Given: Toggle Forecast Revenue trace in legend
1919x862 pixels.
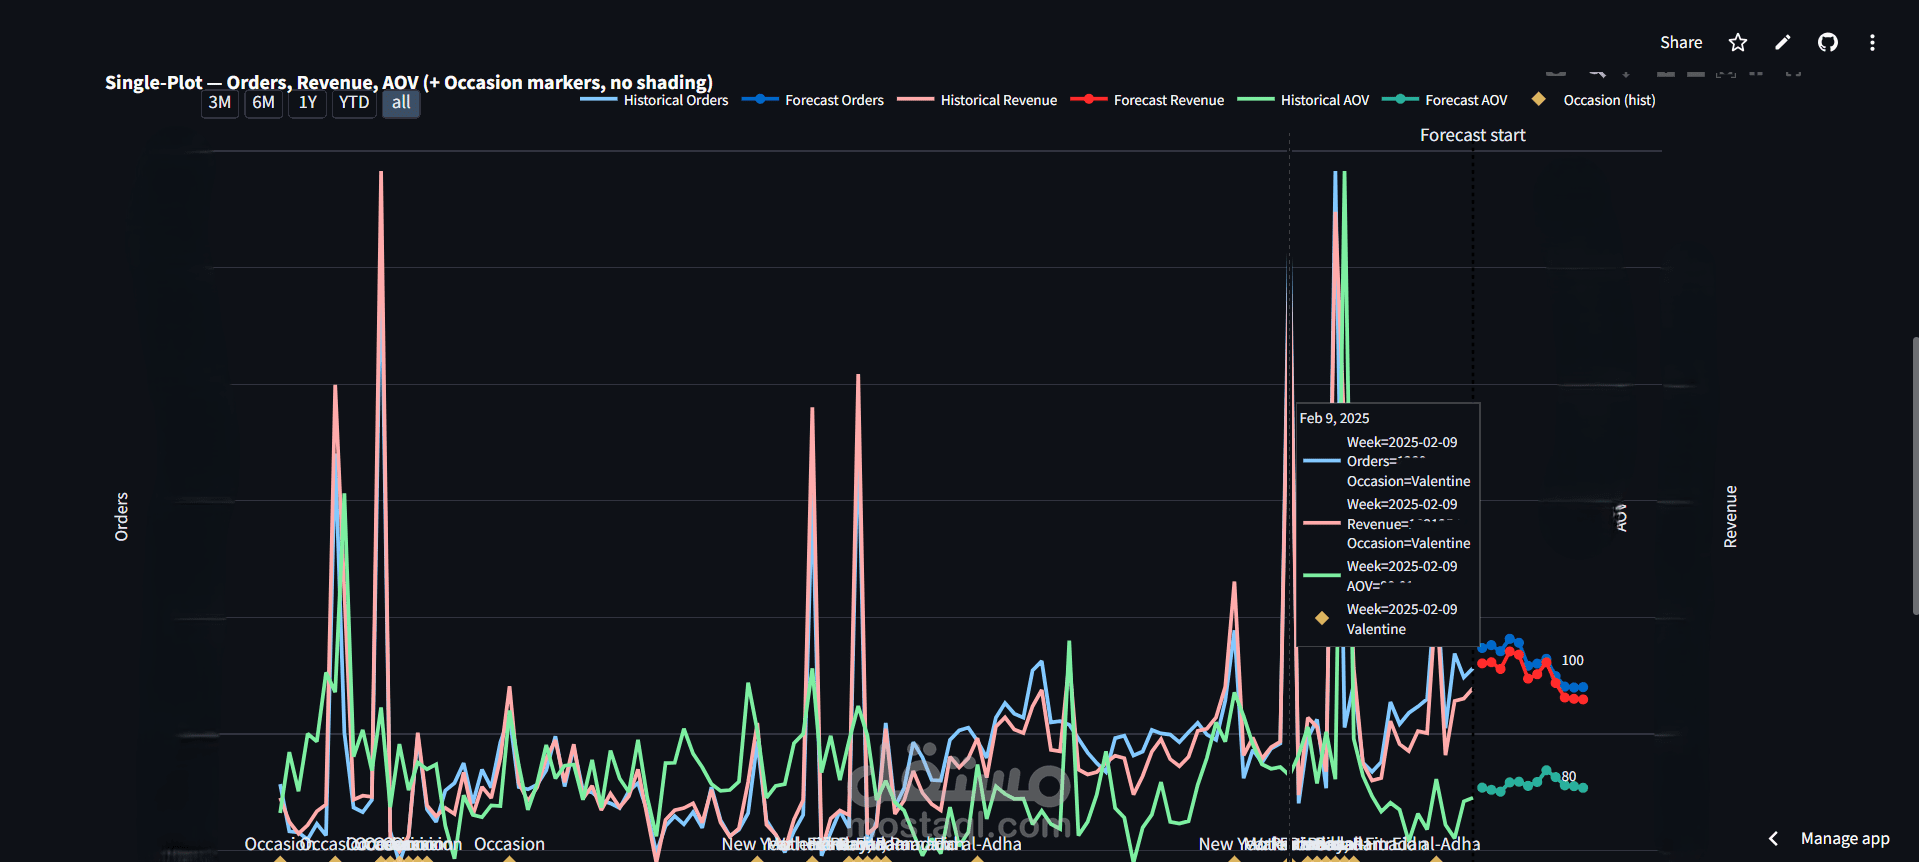Looking at the screenshot, I should tap(1147, 100).
